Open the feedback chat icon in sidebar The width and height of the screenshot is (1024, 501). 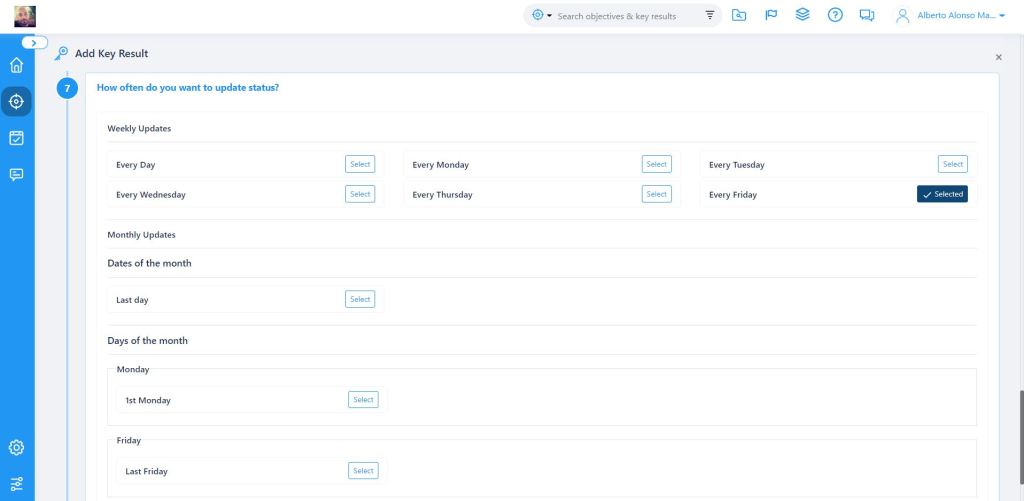tap(16, 174)
